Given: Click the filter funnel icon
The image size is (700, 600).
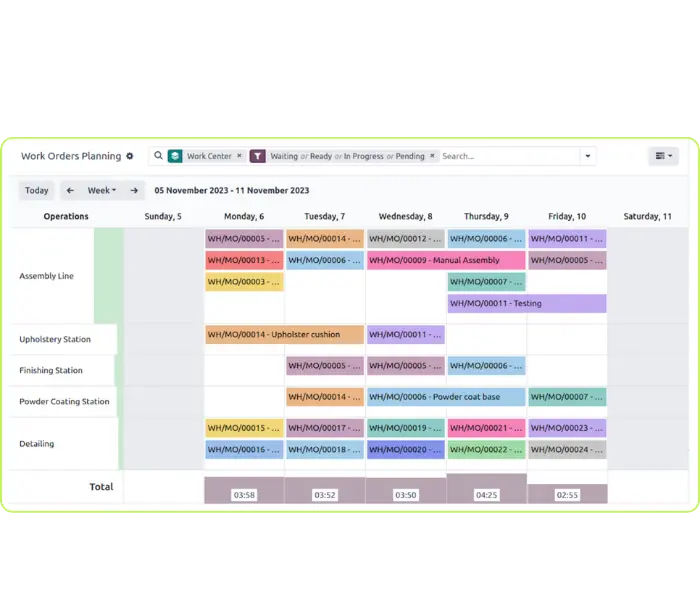Looking at the screenshot, I should coord(258,156).
